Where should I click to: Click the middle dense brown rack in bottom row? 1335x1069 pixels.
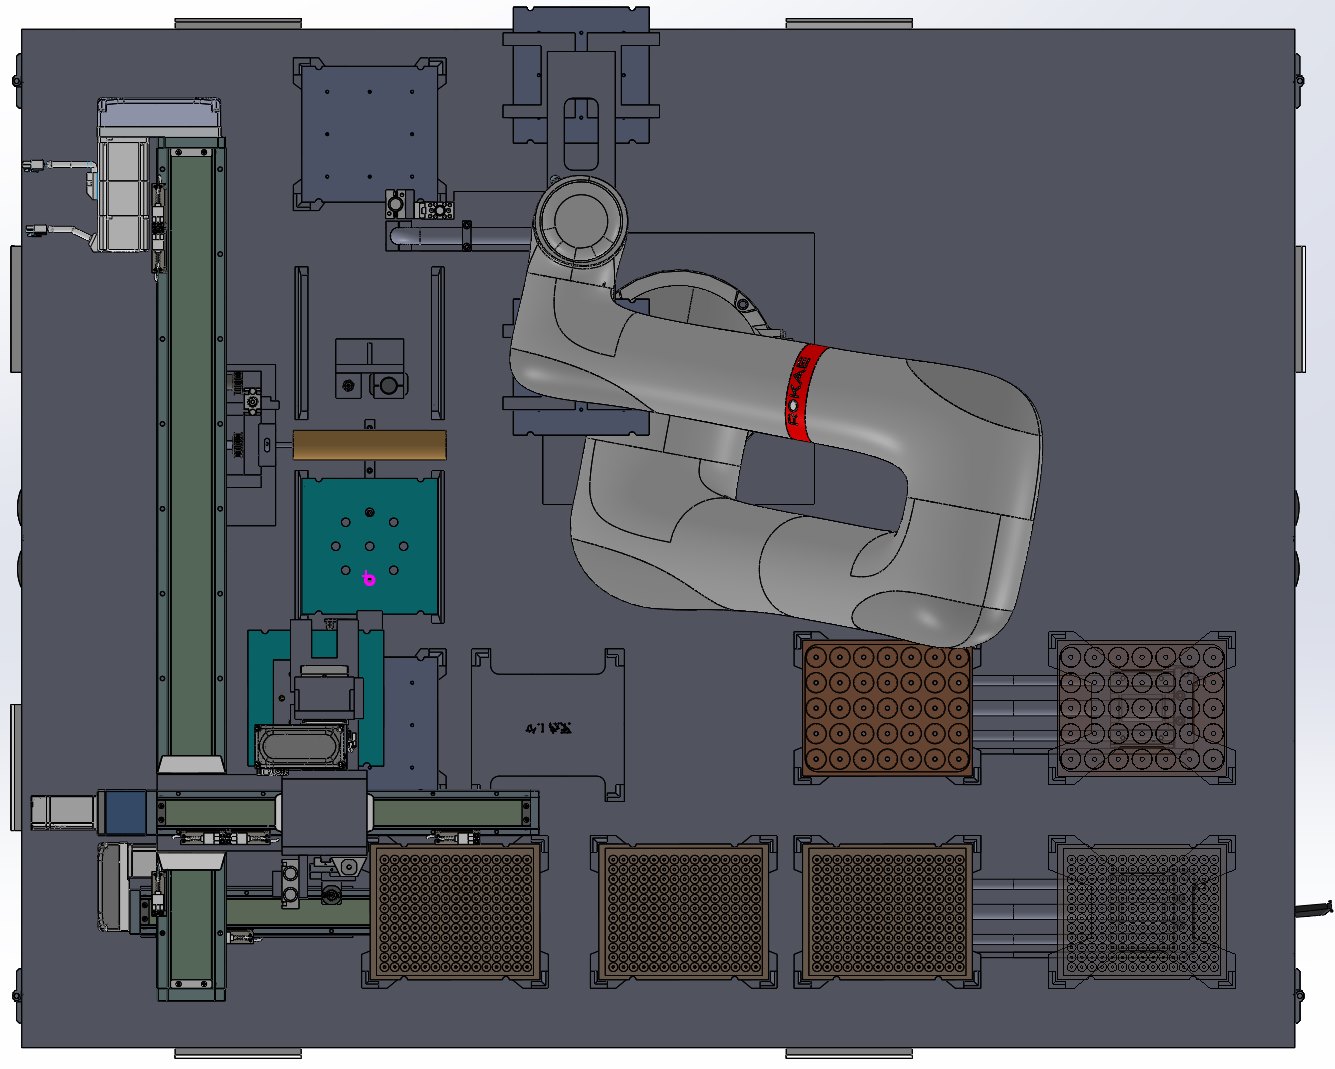[x=685, y=912]
